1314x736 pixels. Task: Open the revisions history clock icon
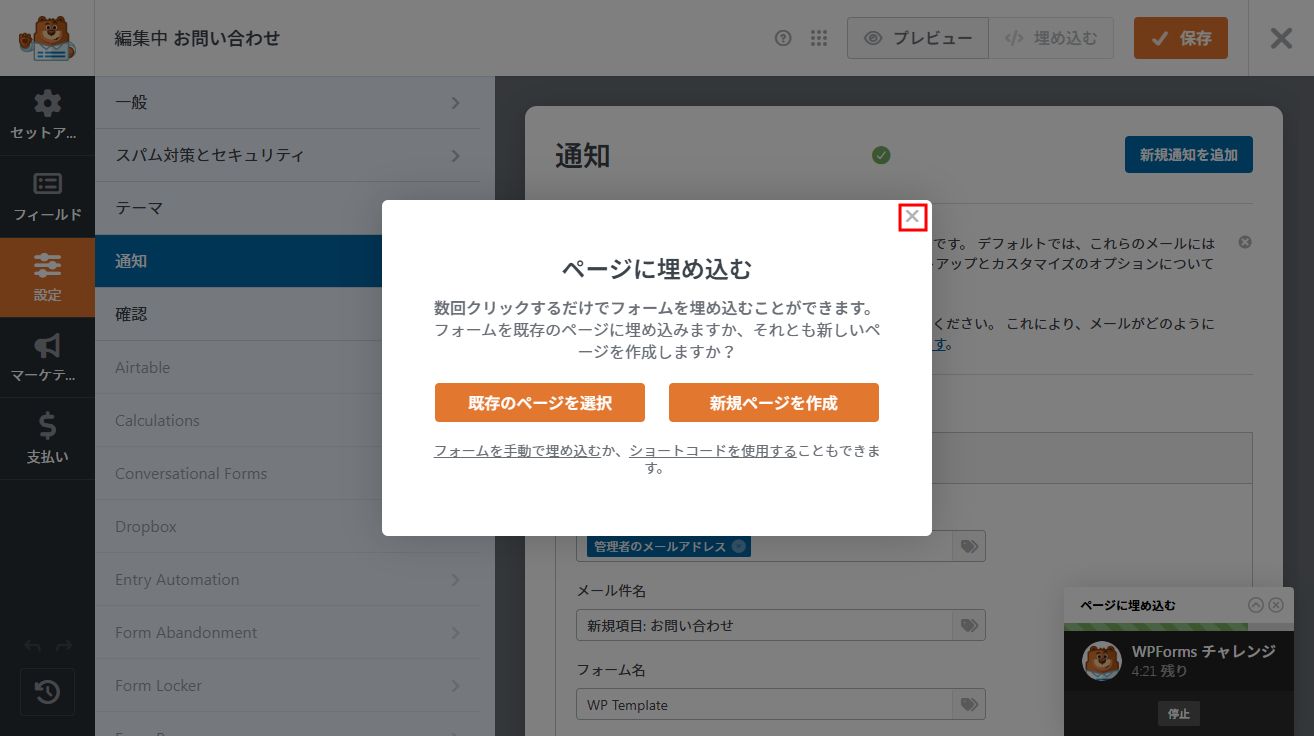pos(47,692)
